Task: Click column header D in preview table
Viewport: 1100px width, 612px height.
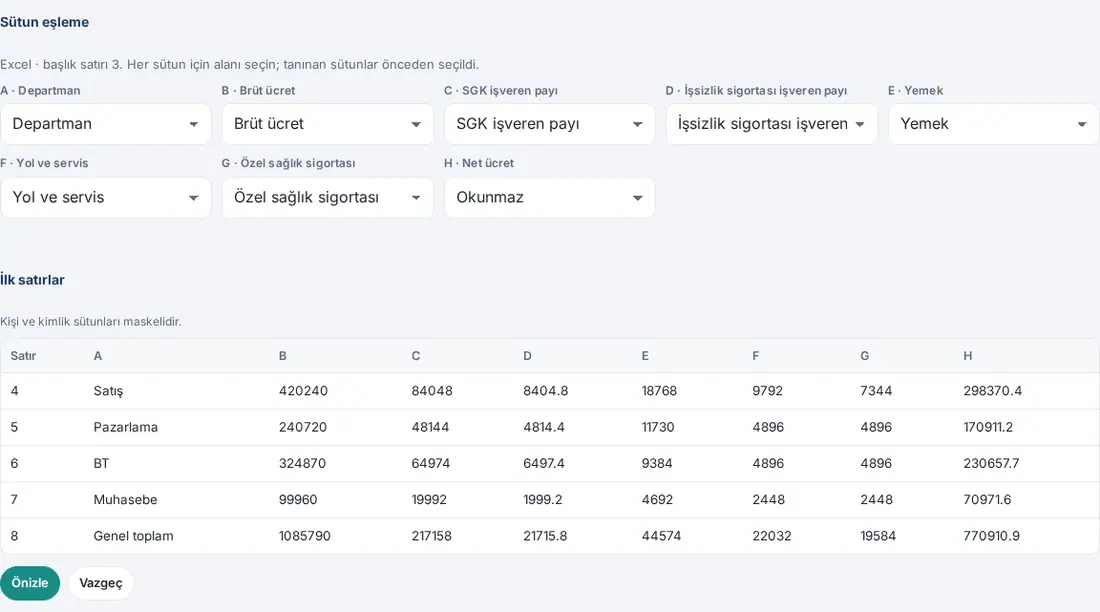Action: (x=528, y=356)
